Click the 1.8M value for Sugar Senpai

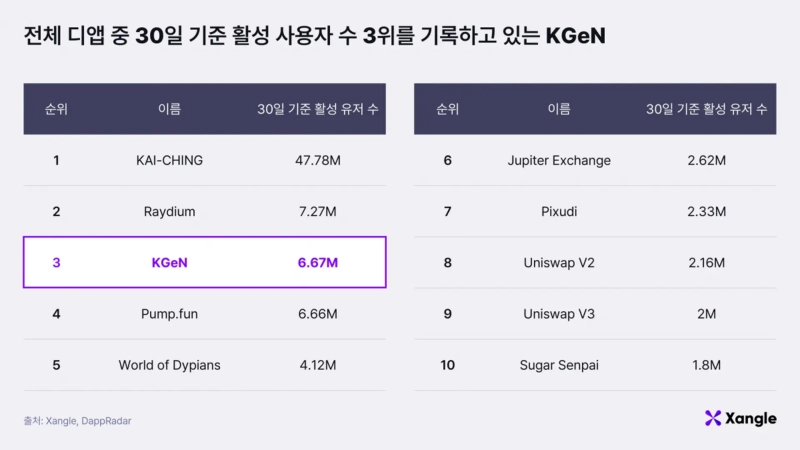pos(706,365)
